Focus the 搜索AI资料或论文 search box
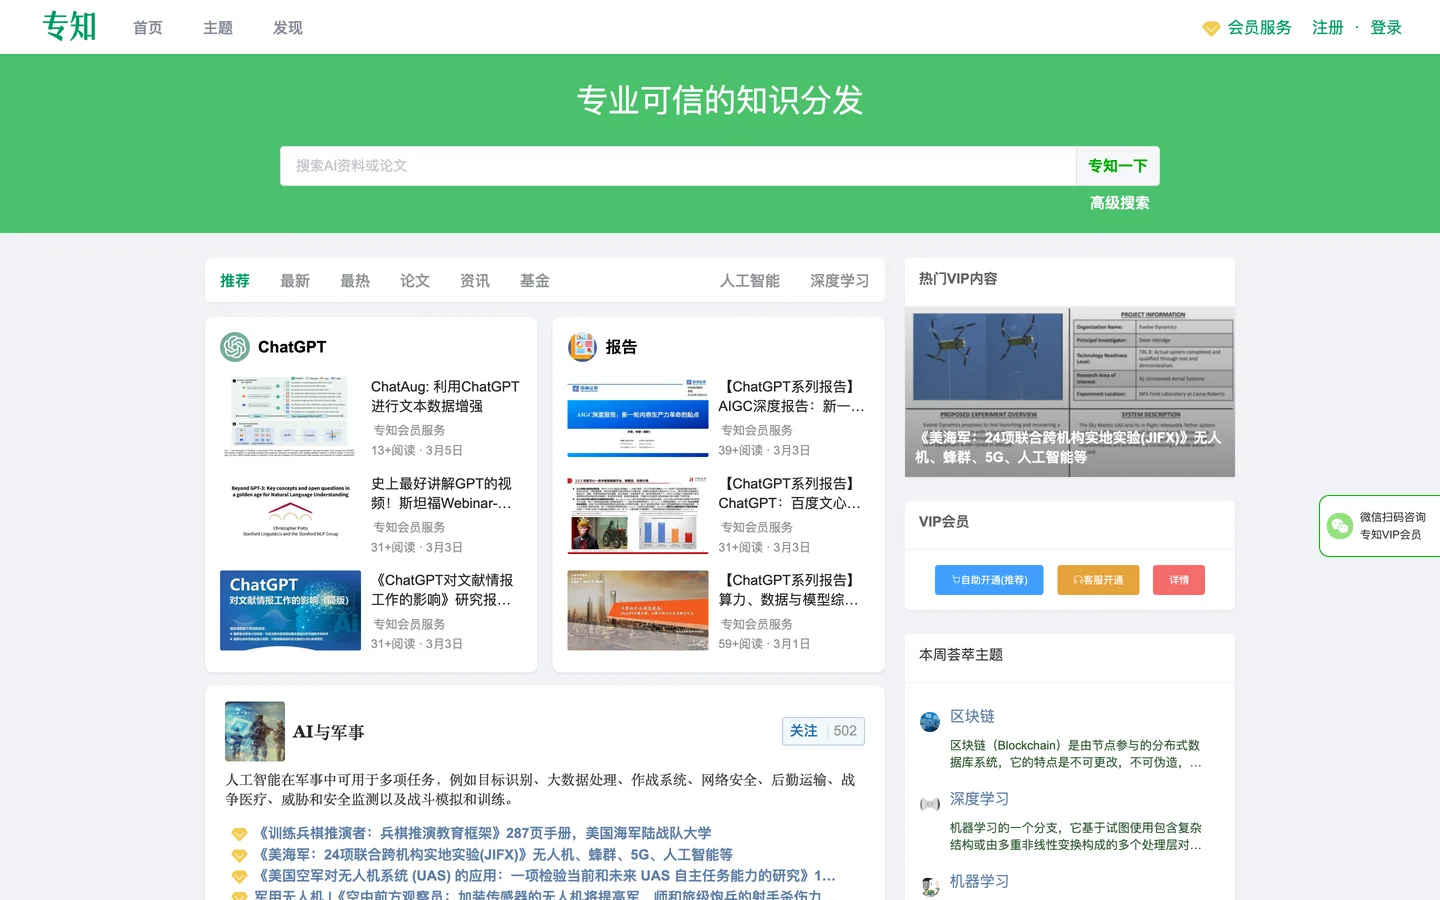The height and width of the screenshot is (900, 1440). point(678,166)
